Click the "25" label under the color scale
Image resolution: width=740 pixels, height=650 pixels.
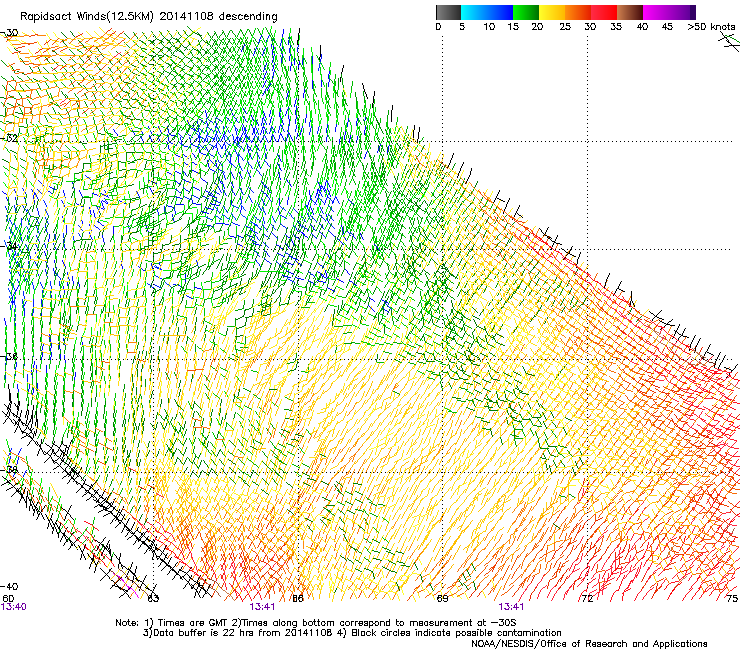(565, 27)
